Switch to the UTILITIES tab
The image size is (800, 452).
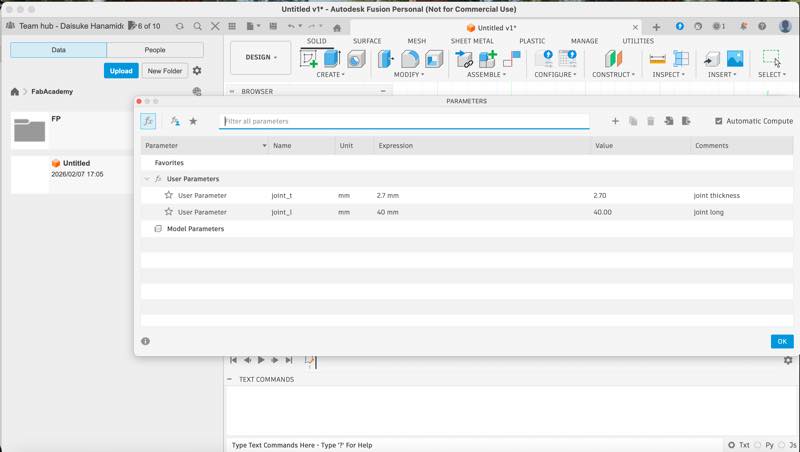638,41
